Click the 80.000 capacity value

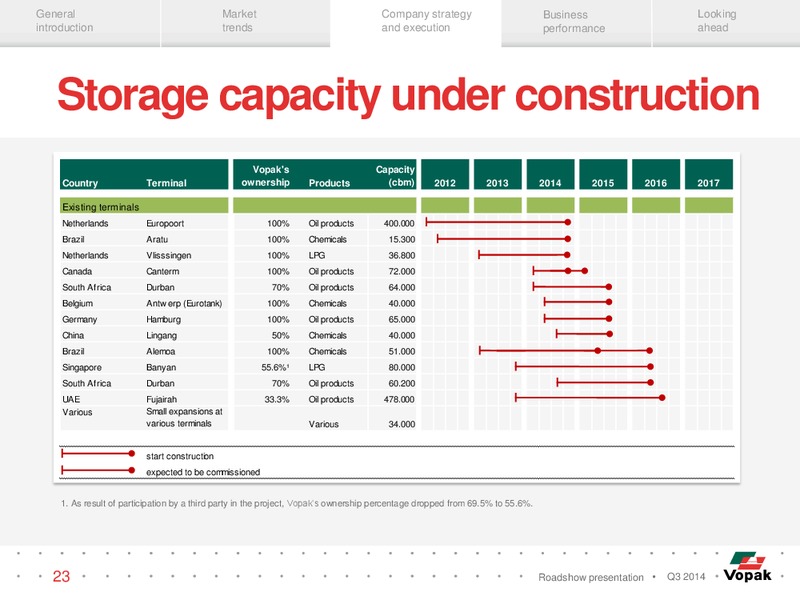coord(402,367)
